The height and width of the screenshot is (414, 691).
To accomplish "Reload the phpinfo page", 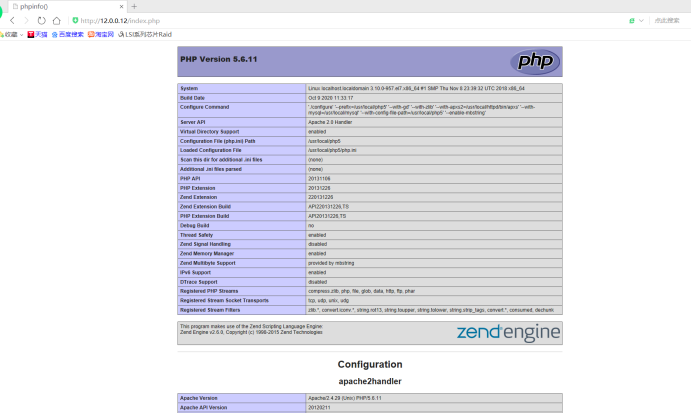I will [x=41, y=20].
